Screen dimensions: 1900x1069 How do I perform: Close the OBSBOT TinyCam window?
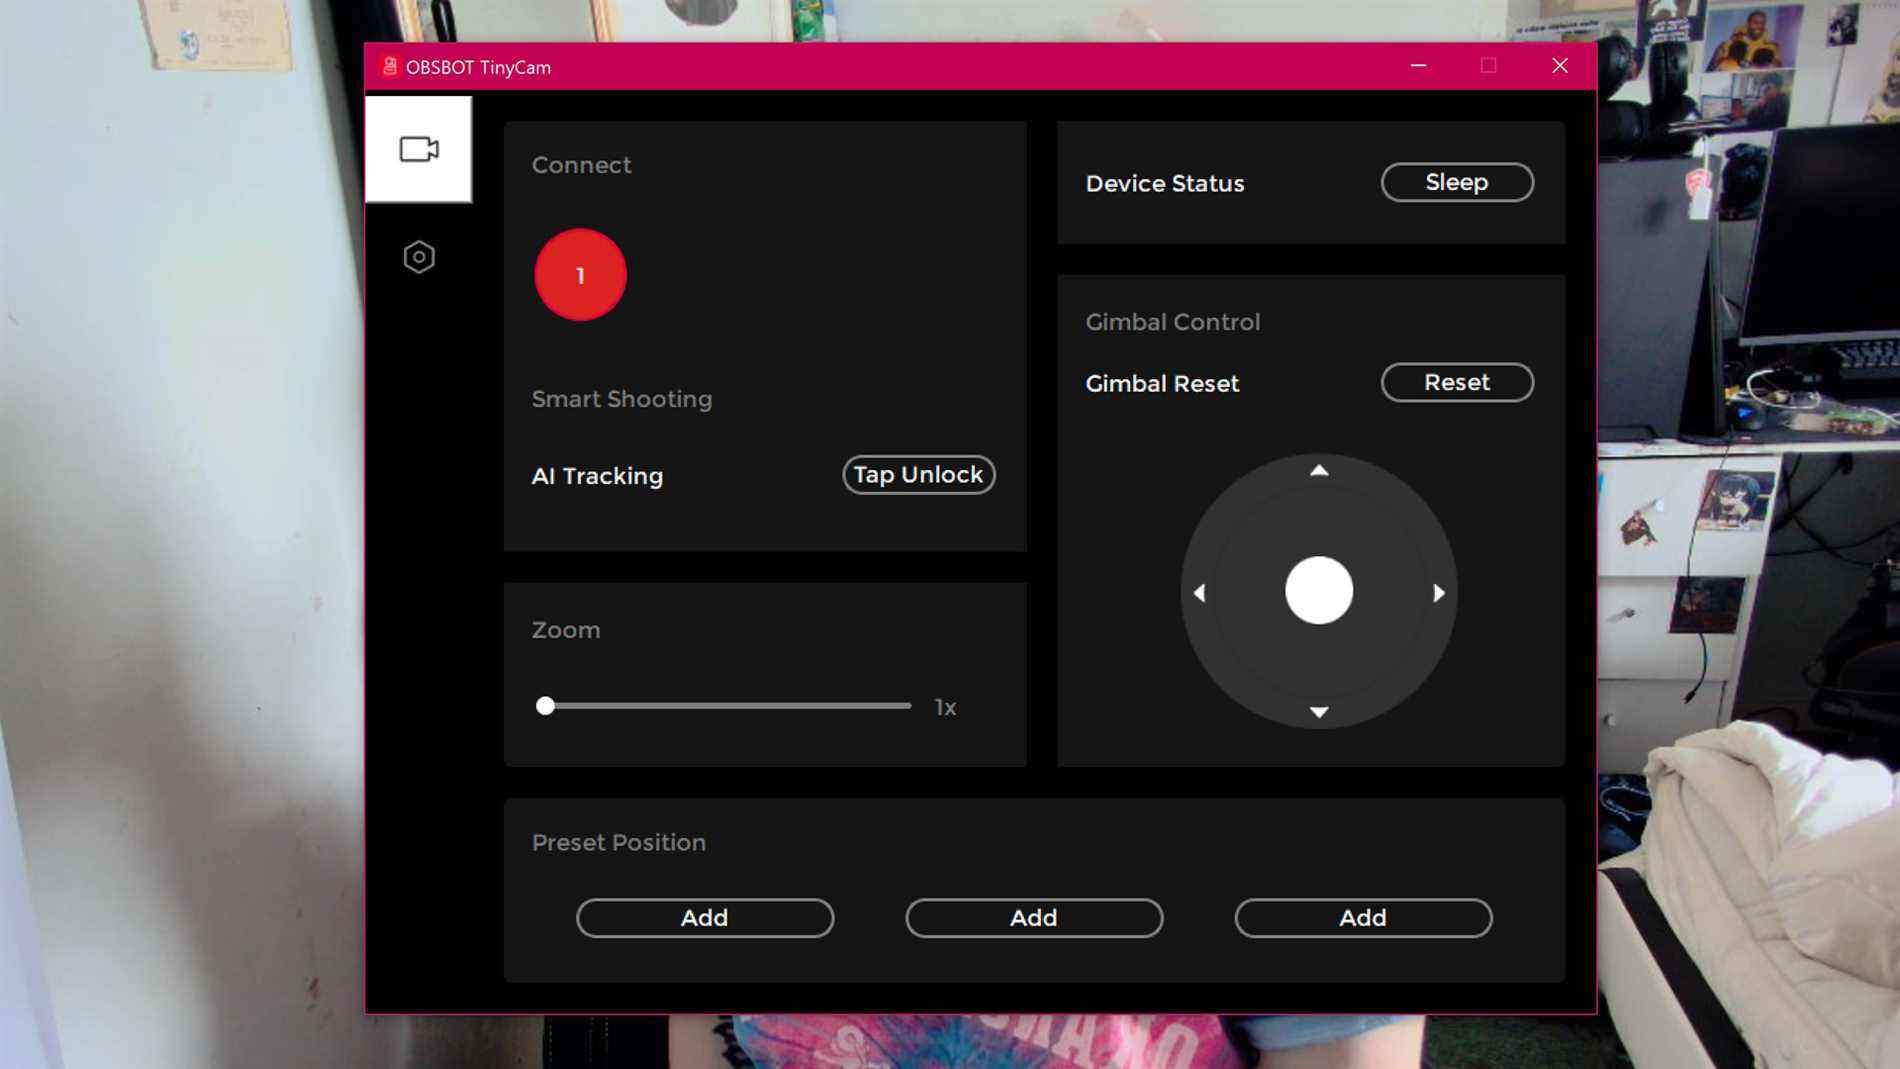(1560, 66)
